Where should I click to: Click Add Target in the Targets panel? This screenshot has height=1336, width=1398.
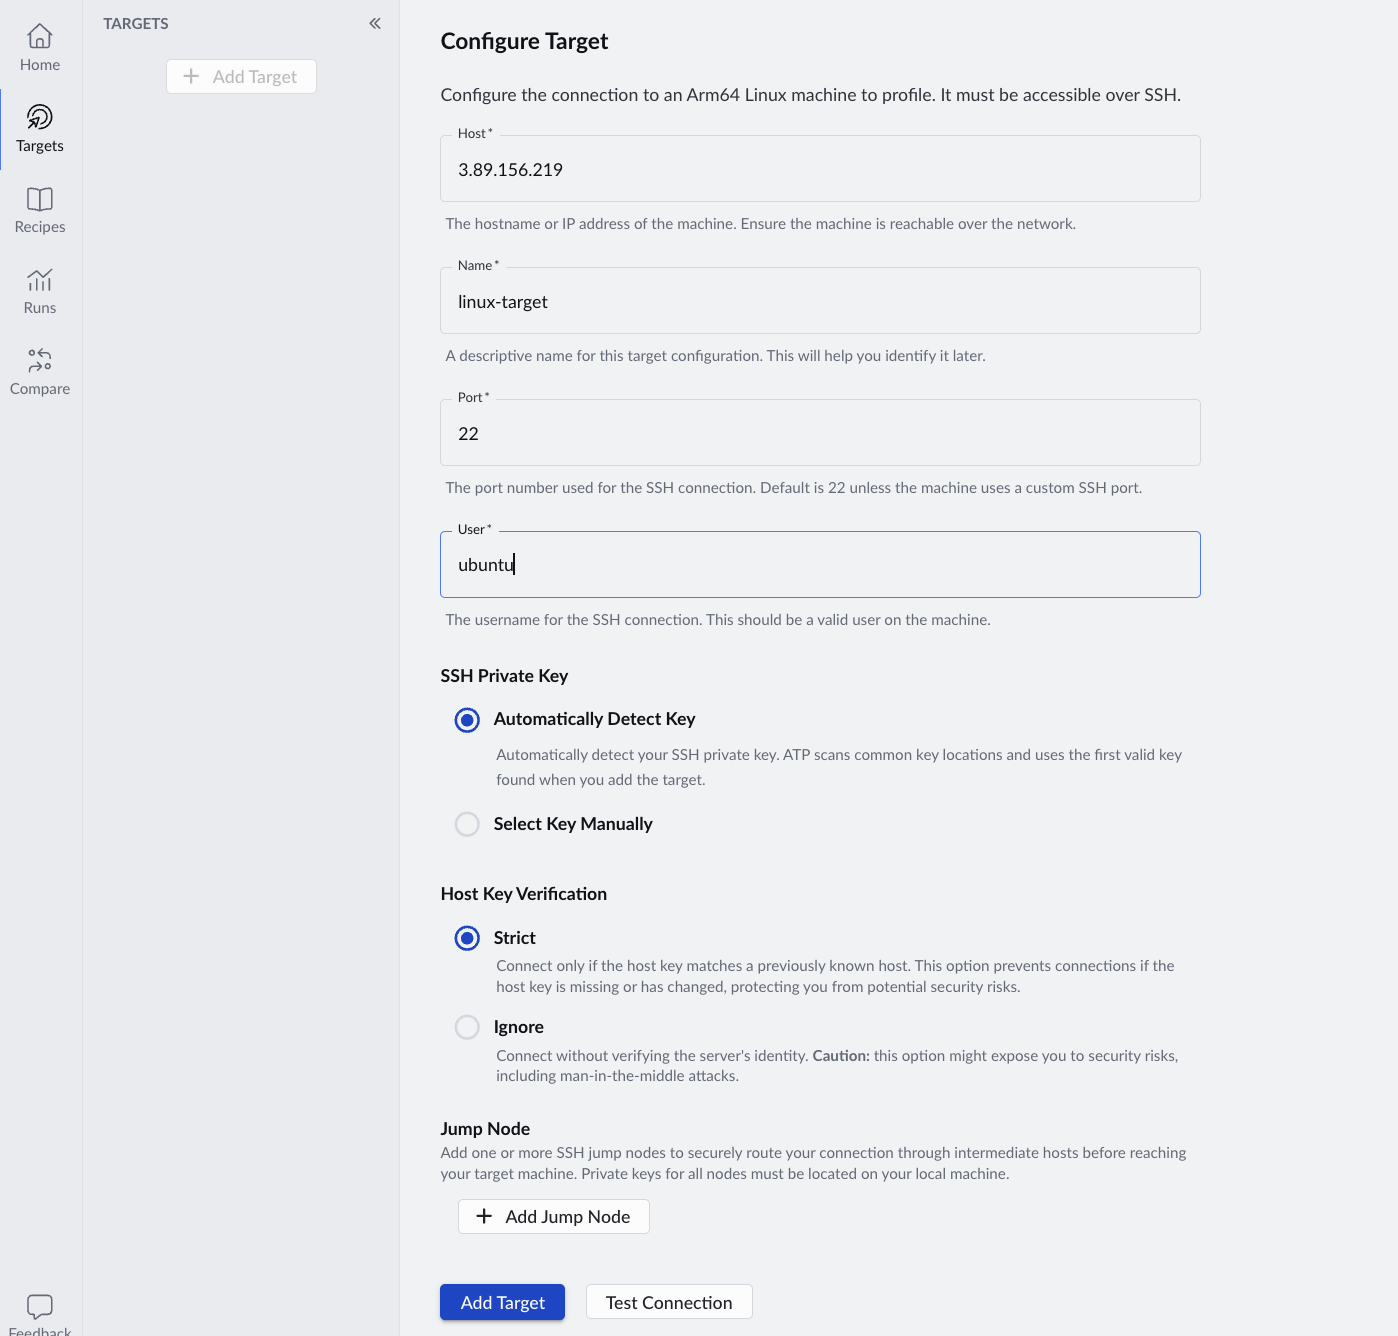point(241,77)
